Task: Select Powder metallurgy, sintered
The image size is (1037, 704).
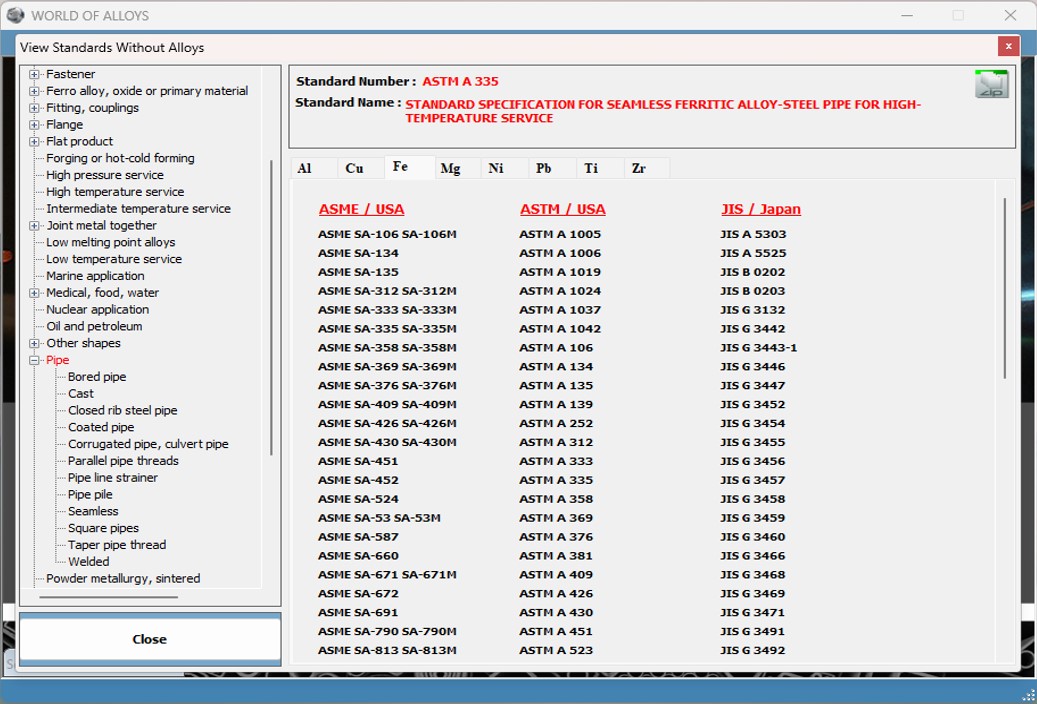Action: [x=123, y=578]
